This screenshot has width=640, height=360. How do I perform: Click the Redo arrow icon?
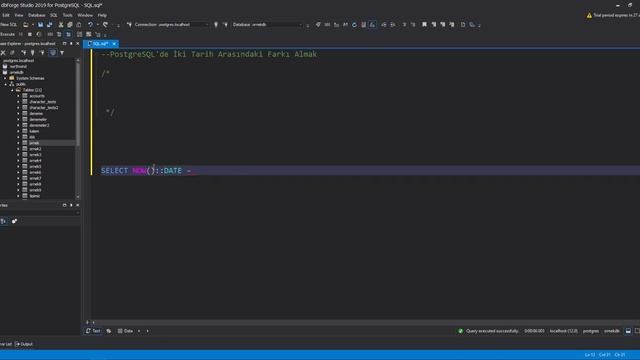106,25
